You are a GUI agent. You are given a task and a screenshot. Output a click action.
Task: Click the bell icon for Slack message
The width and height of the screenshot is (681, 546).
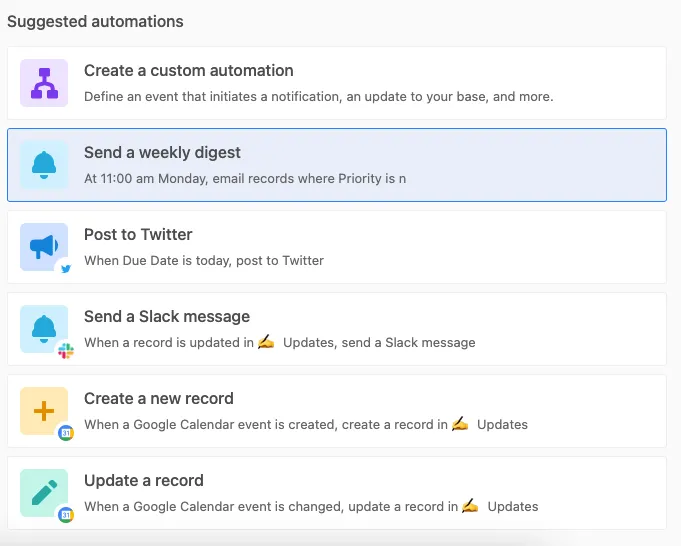tap(44, 329)
